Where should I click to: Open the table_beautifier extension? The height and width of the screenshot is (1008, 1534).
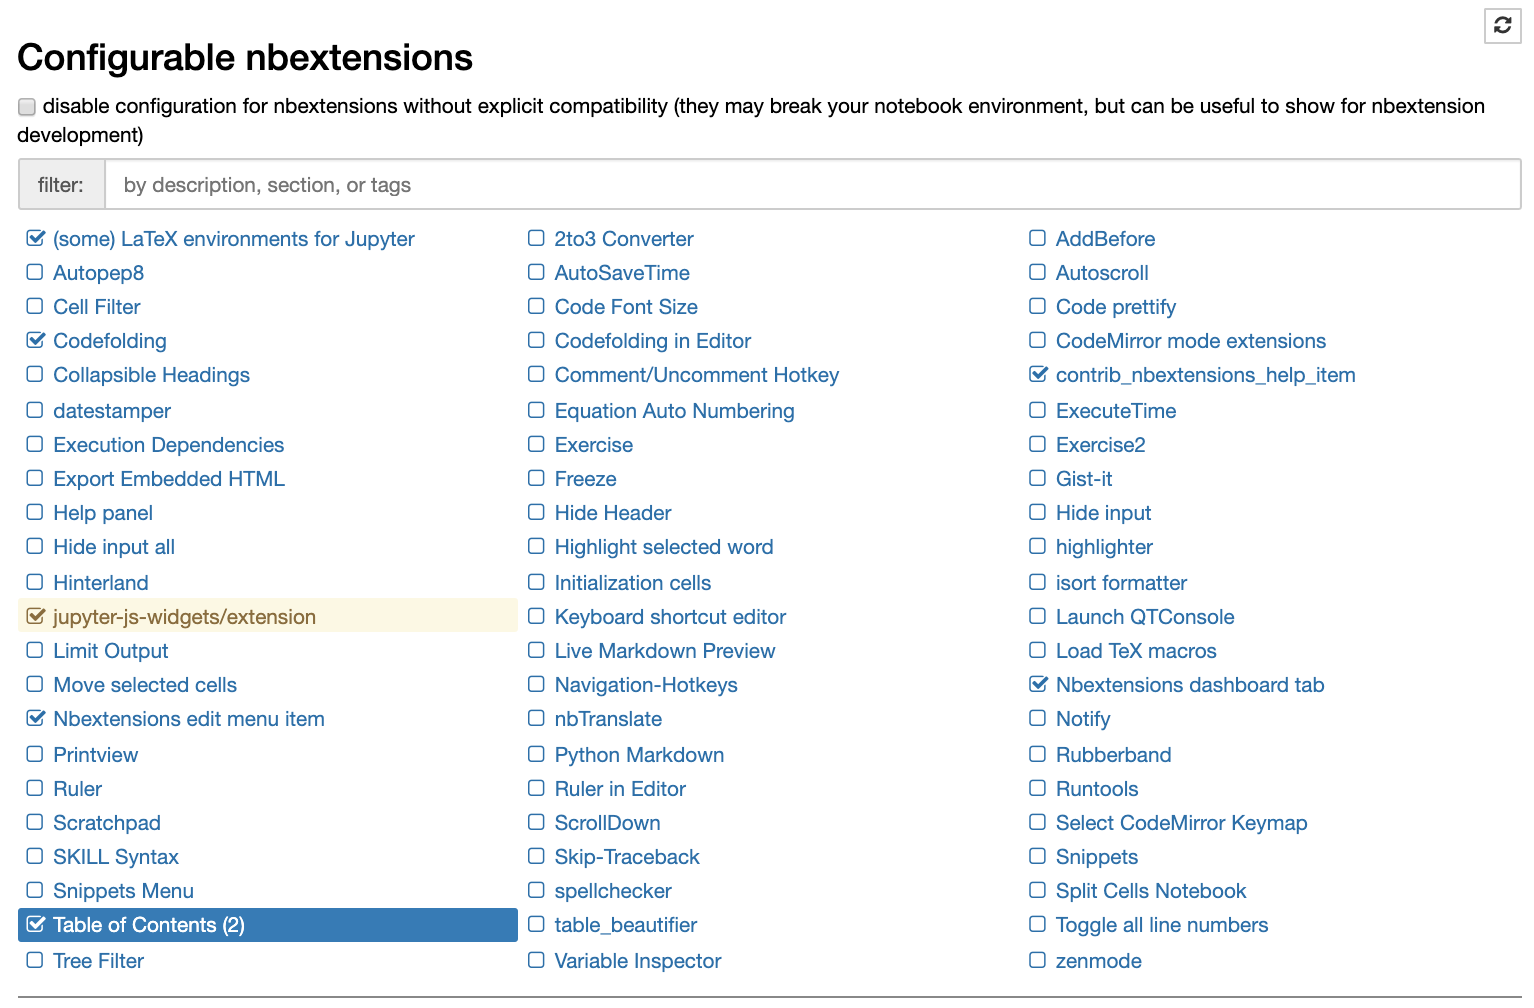(x=626, y=925)
